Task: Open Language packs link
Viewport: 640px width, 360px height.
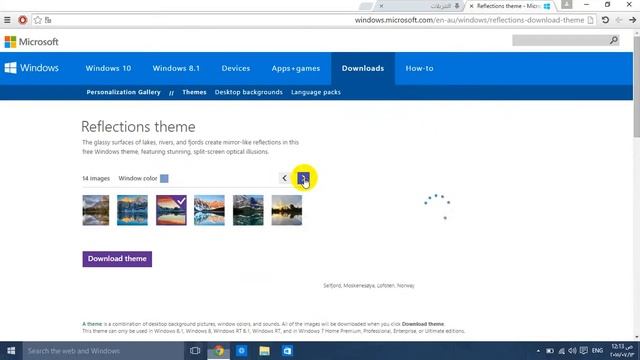Action: point(316,92)
